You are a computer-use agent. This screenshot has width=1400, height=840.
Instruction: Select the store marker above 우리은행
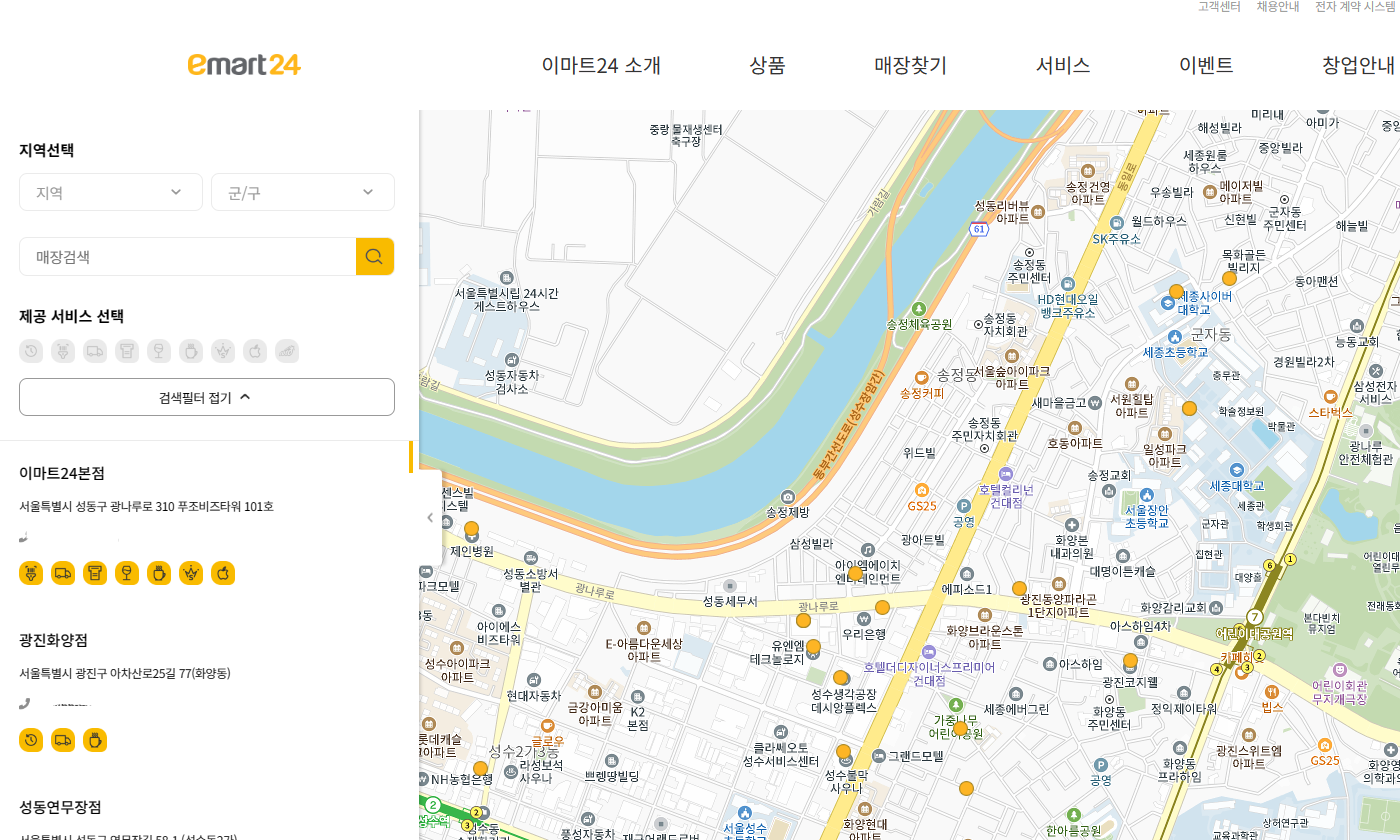tap(882, 607)
